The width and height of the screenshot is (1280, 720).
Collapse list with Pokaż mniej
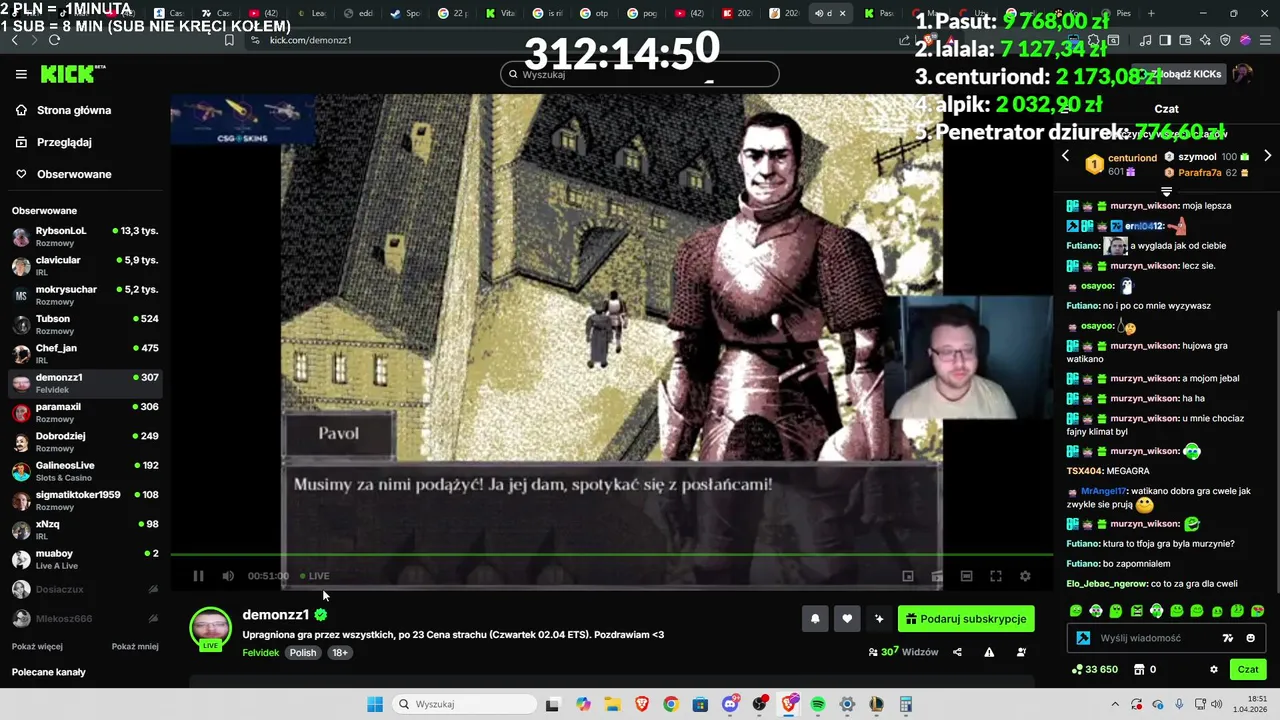(x=135, y=646)
